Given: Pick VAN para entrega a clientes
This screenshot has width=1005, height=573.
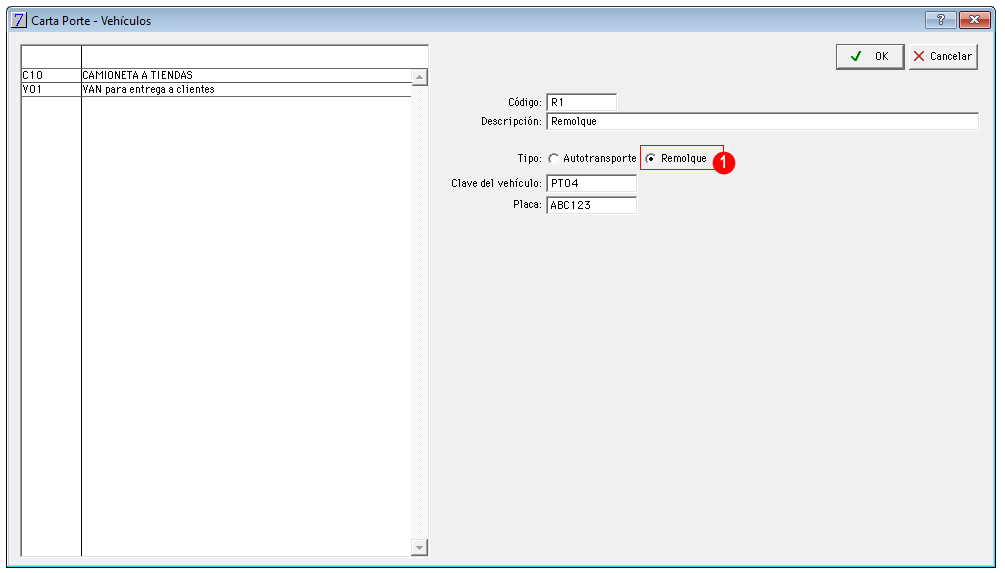Looking at the screenshot, I should click(x=149, y=90).
